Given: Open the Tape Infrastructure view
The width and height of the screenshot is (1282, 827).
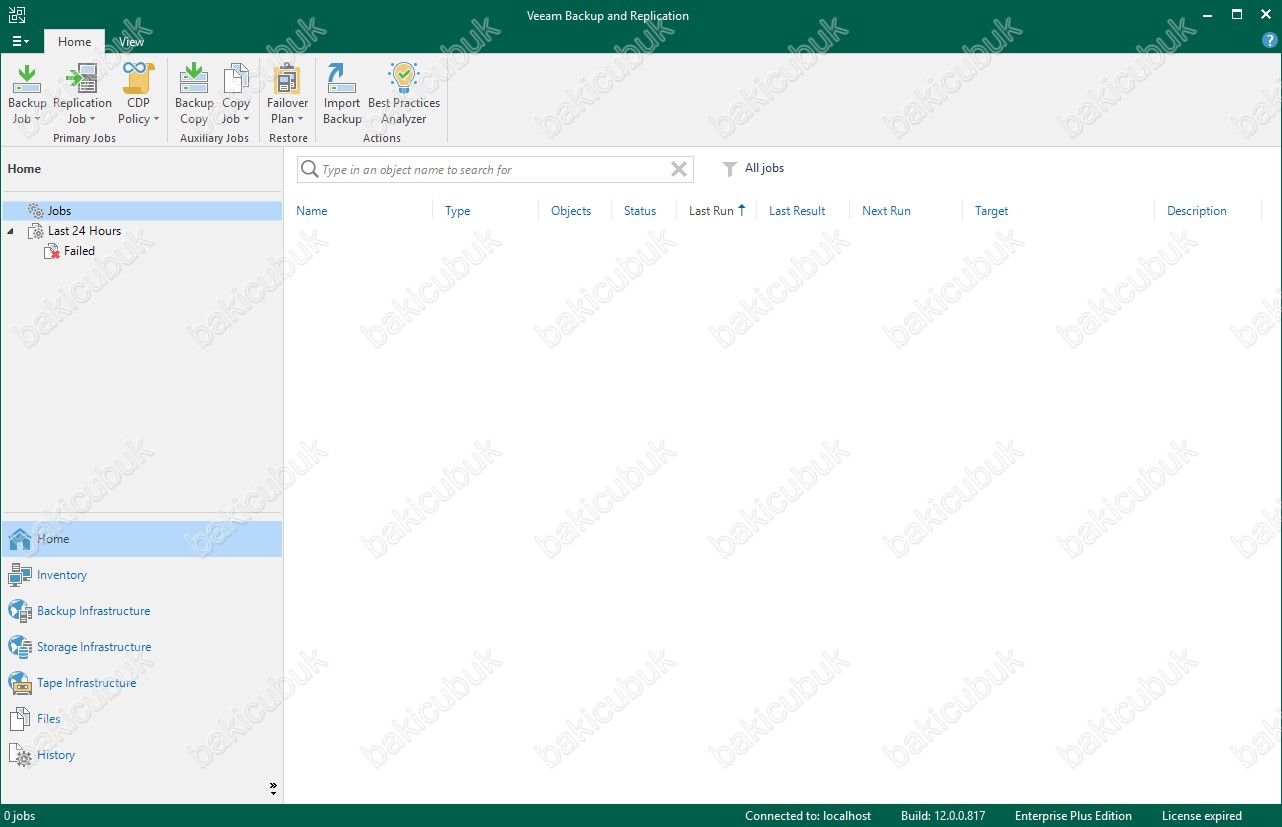Looking at the screenshot, I should (141, 683).
